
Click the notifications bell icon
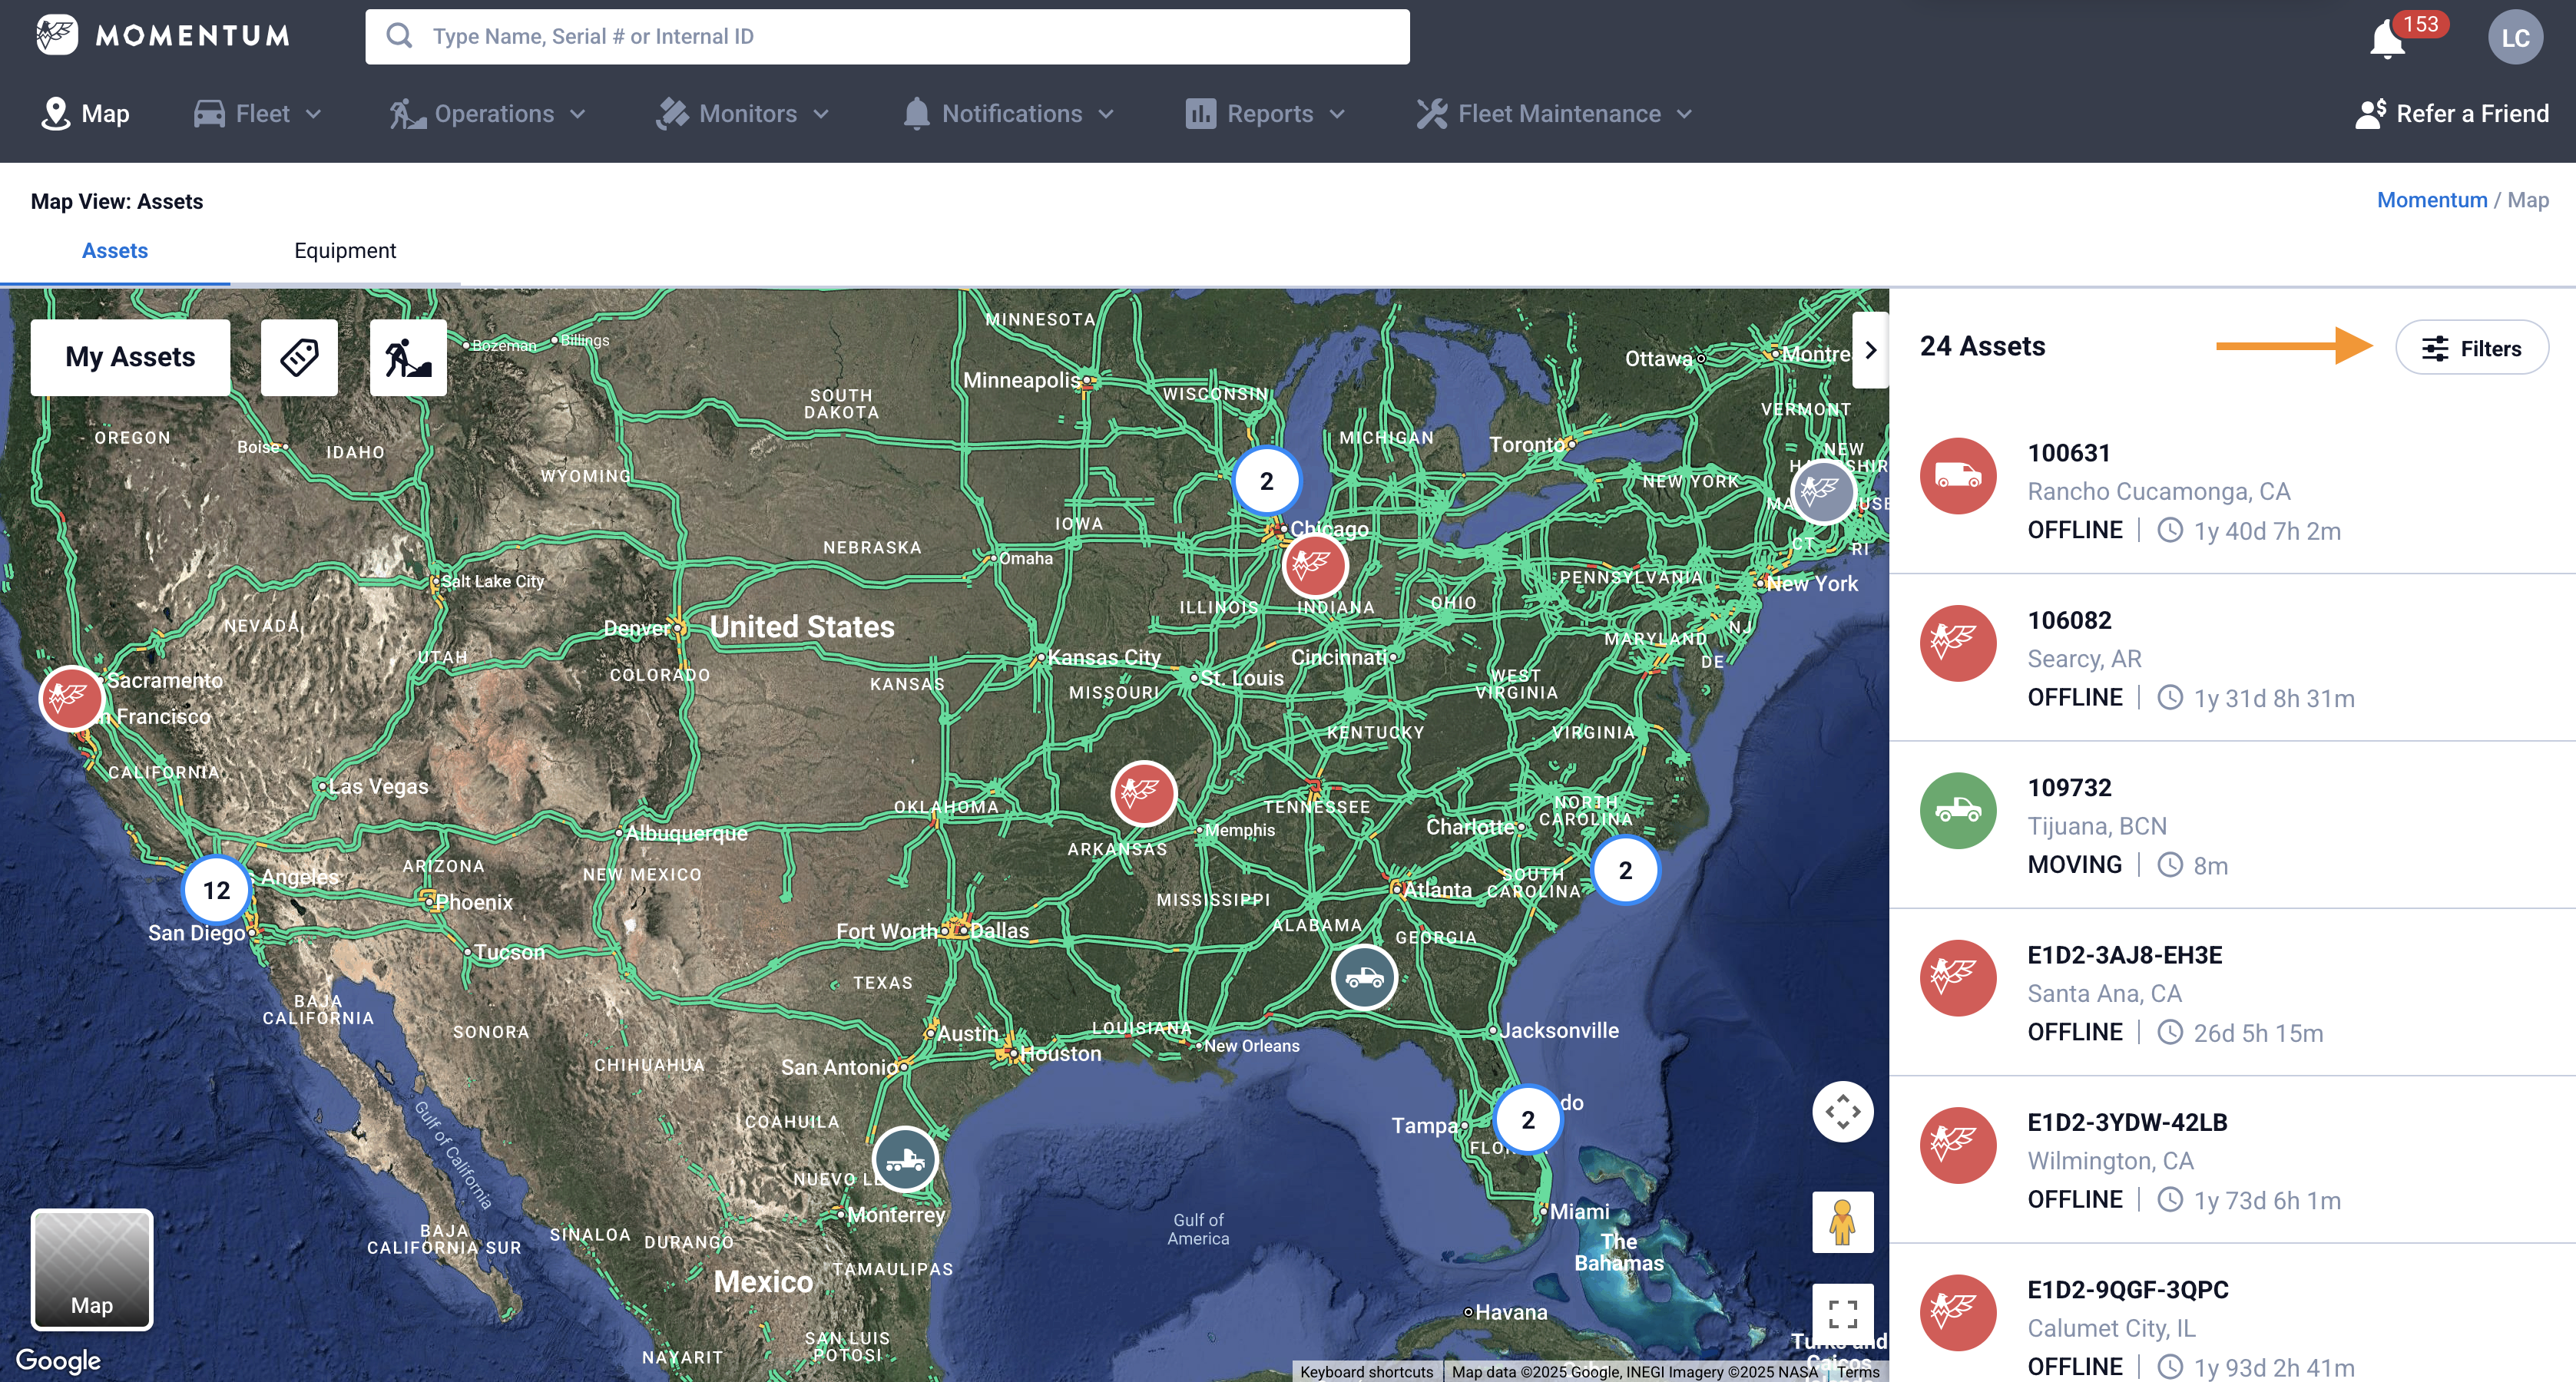coord(2388,40)
